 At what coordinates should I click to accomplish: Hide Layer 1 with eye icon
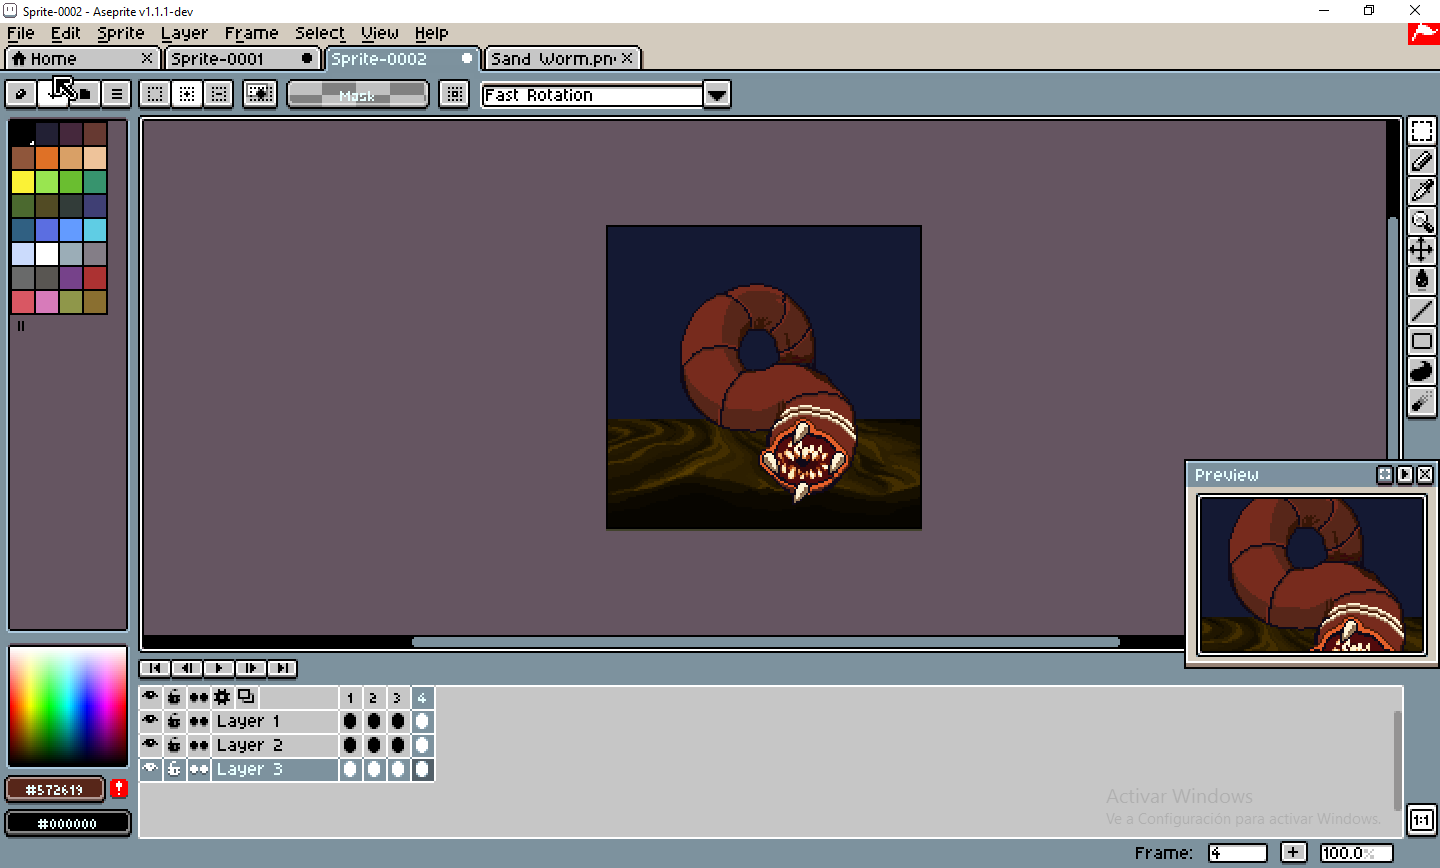pyautogui.click(x=151, y=721)
